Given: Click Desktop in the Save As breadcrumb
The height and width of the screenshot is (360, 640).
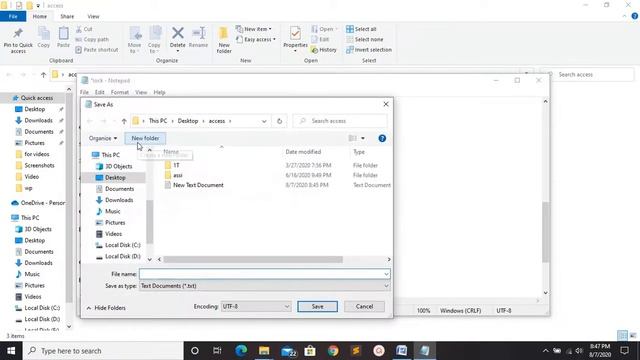Looking at the screenshot, I should (x=188, y=121).
